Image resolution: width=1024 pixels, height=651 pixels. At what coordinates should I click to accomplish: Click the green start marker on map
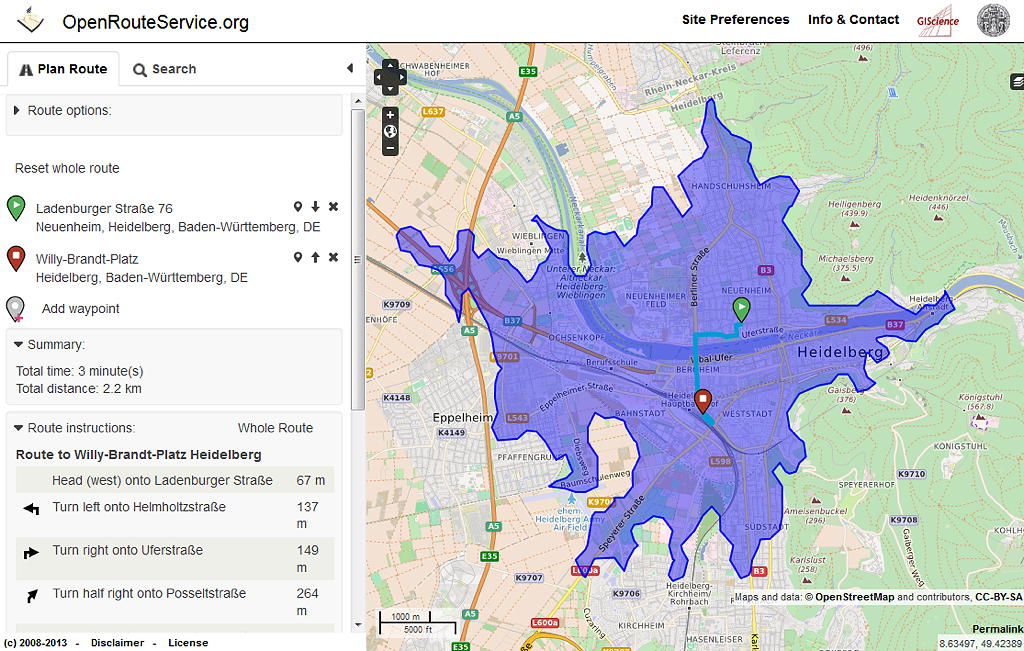(x=741, y=309)
